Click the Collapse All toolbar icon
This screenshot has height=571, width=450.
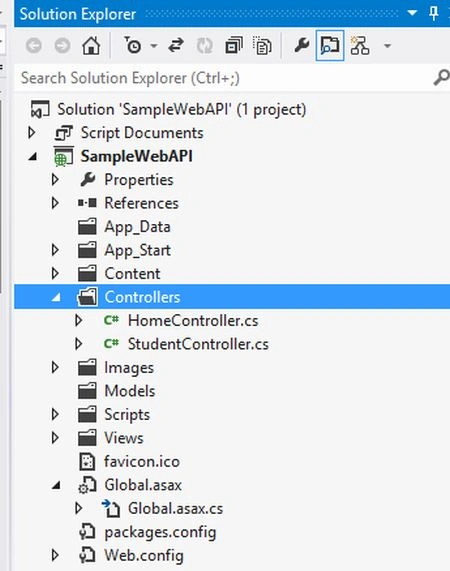pyautogui.click(x=234, y=46)
